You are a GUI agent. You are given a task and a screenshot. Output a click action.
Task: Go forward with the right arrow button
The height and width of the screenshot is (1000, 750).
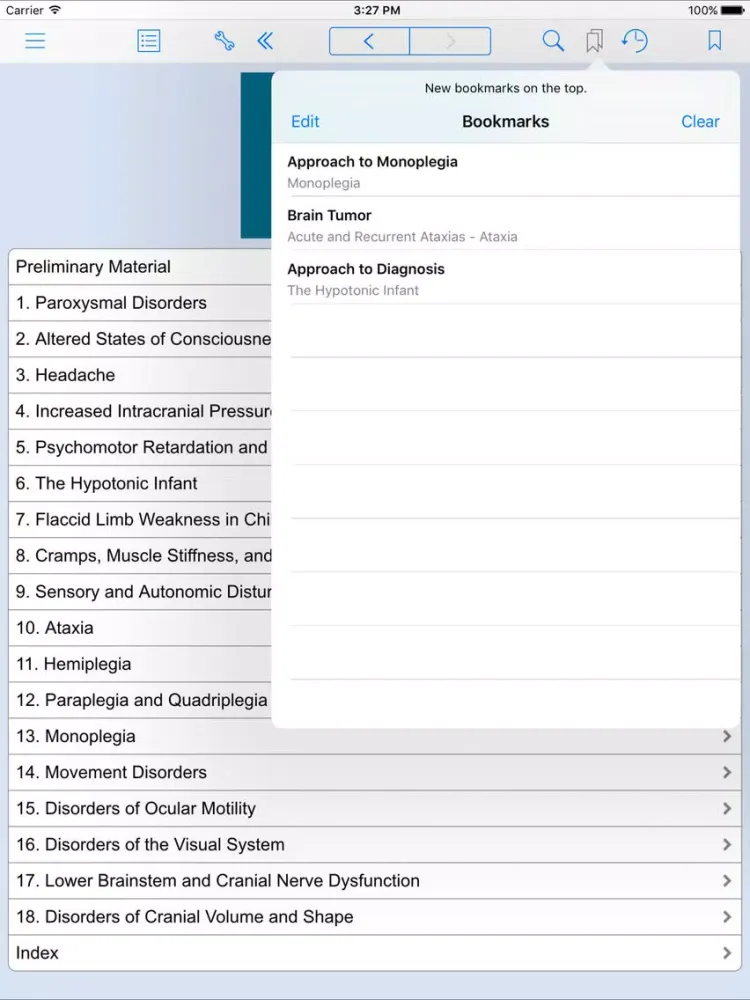tap(450, 41)
